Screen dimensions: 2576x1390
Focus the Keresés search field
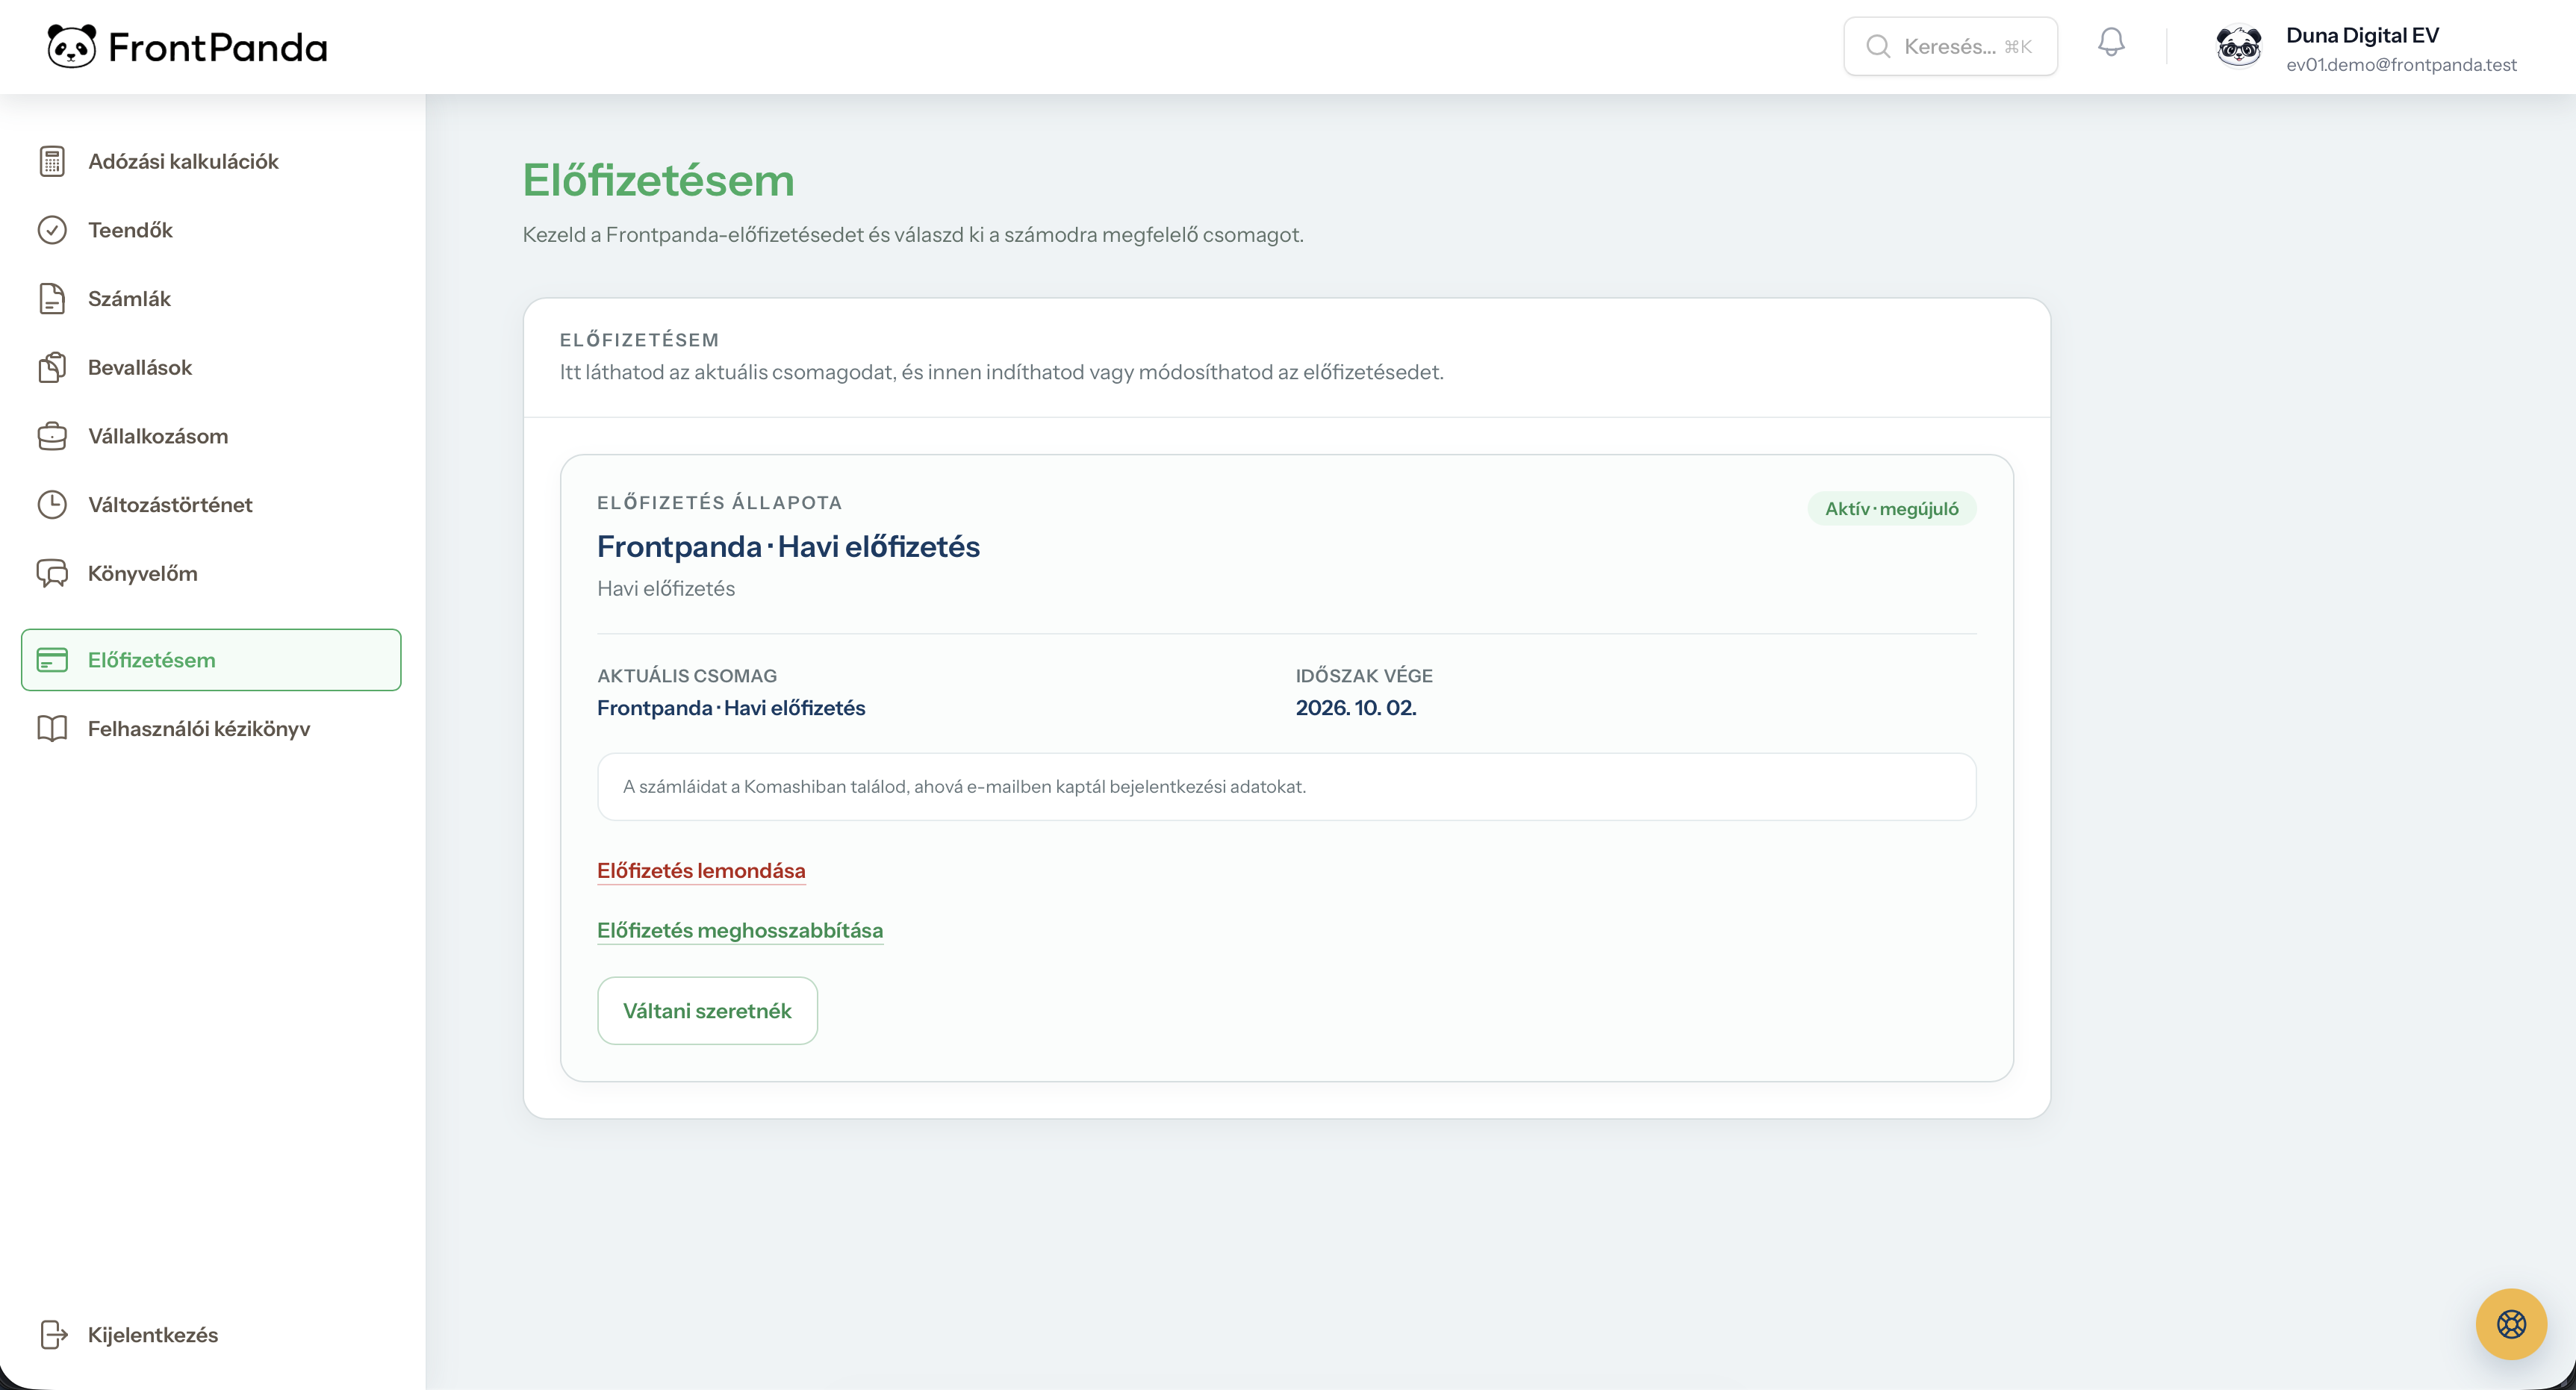pos(1950,46)
